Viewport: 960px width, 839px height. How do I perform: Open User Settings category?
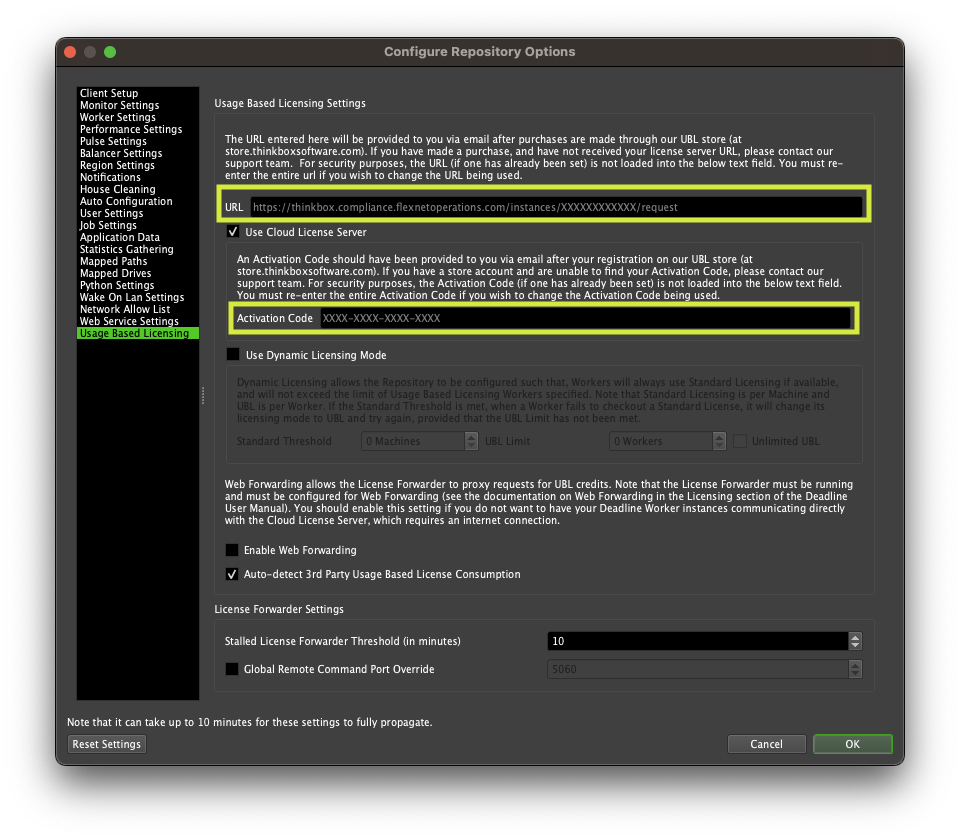coord(138,213)
